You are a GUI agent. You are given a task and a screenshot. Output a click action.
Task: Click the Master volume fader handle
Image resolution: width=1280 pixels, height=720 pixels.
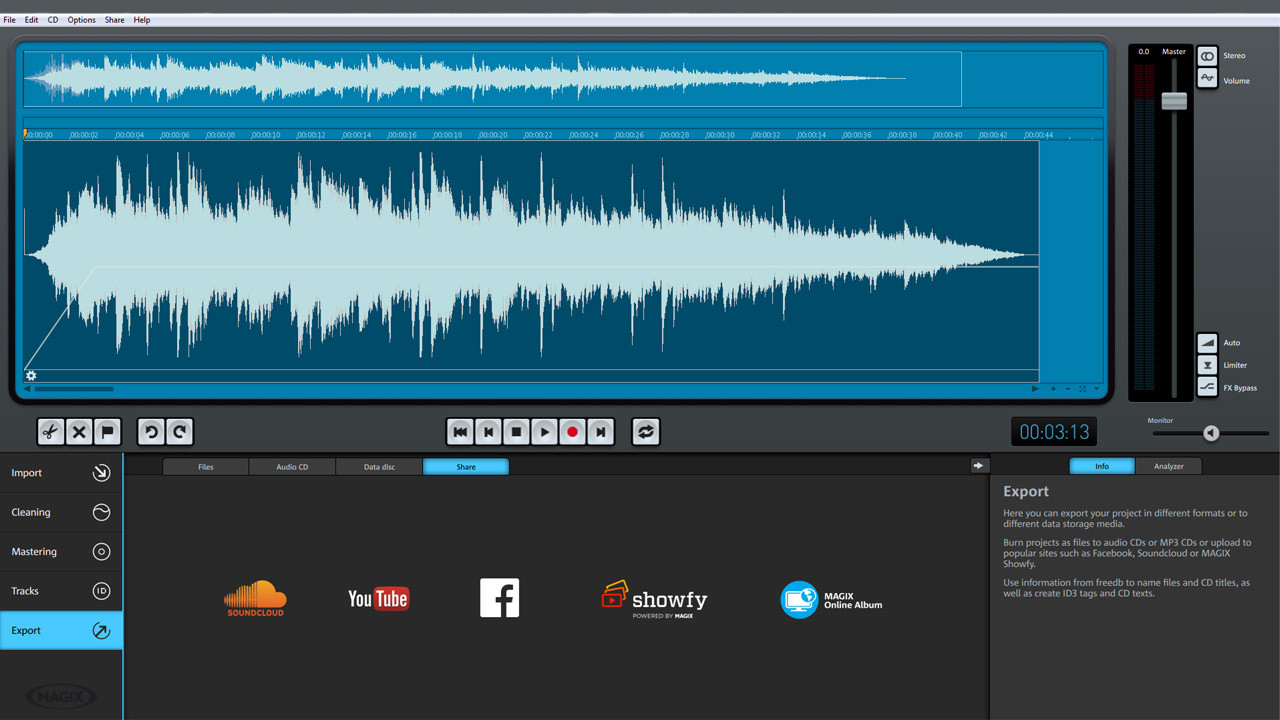point(1174,101)
